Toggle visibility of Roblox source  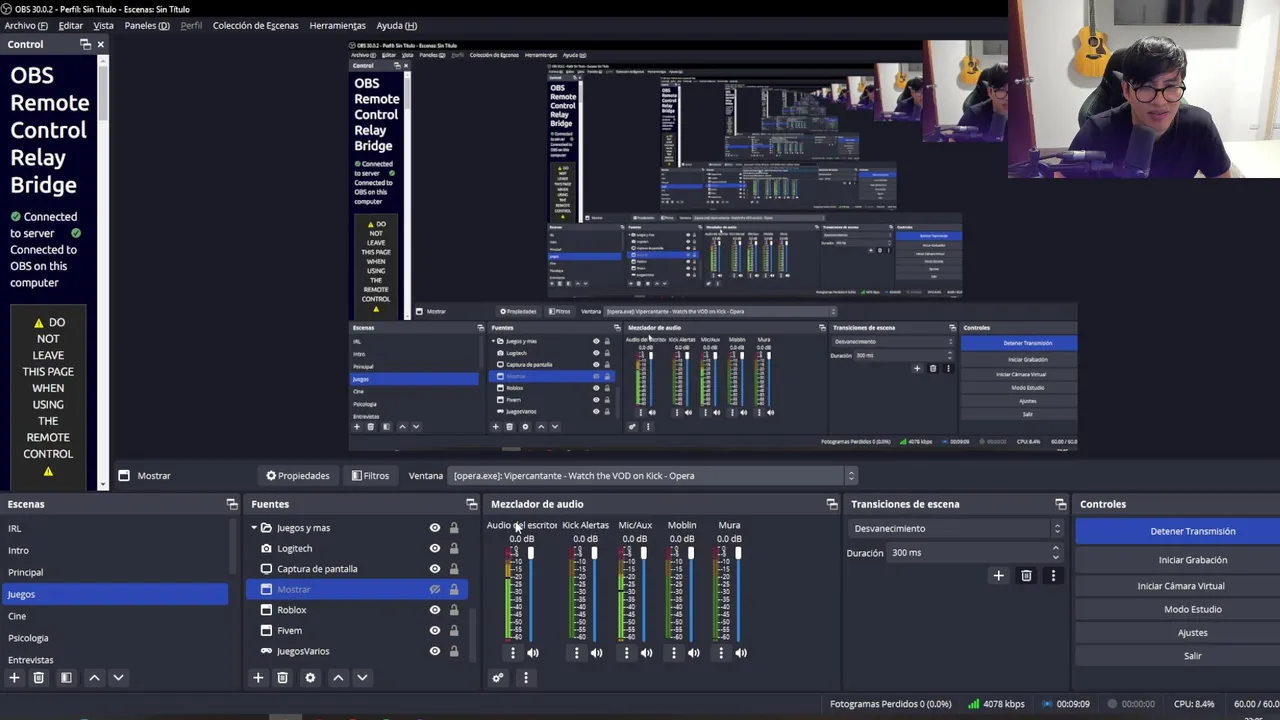(435, 610)
